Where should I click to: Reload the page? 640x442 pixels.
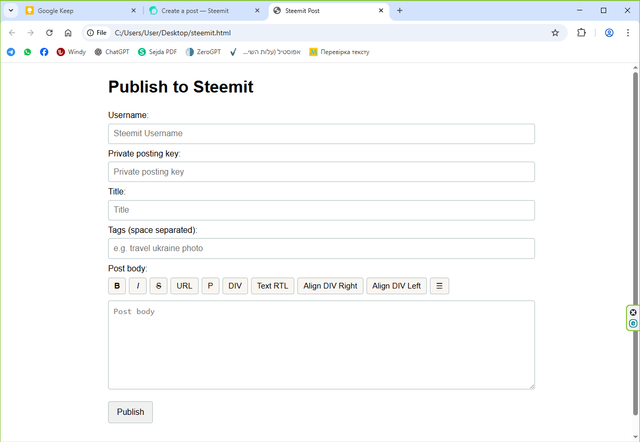pyautogui.click(x=49, y=33)
